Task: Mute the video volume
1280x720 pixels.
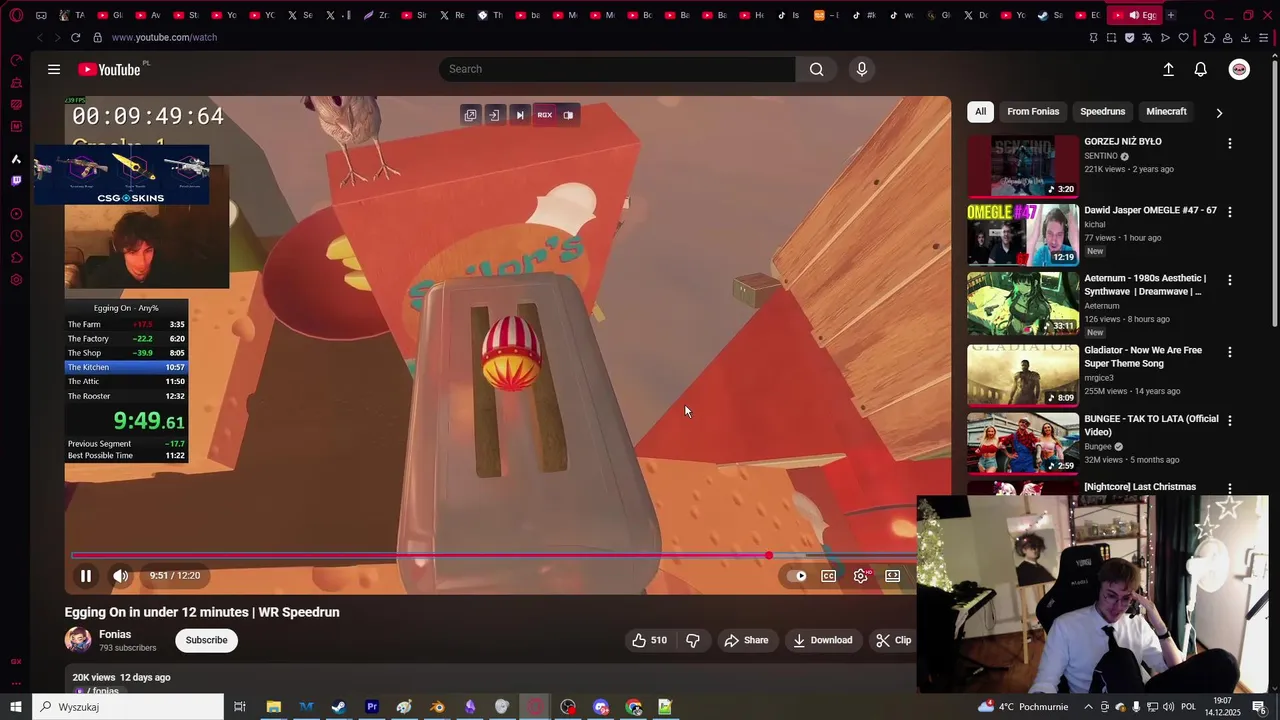Action: click(120, 575)
